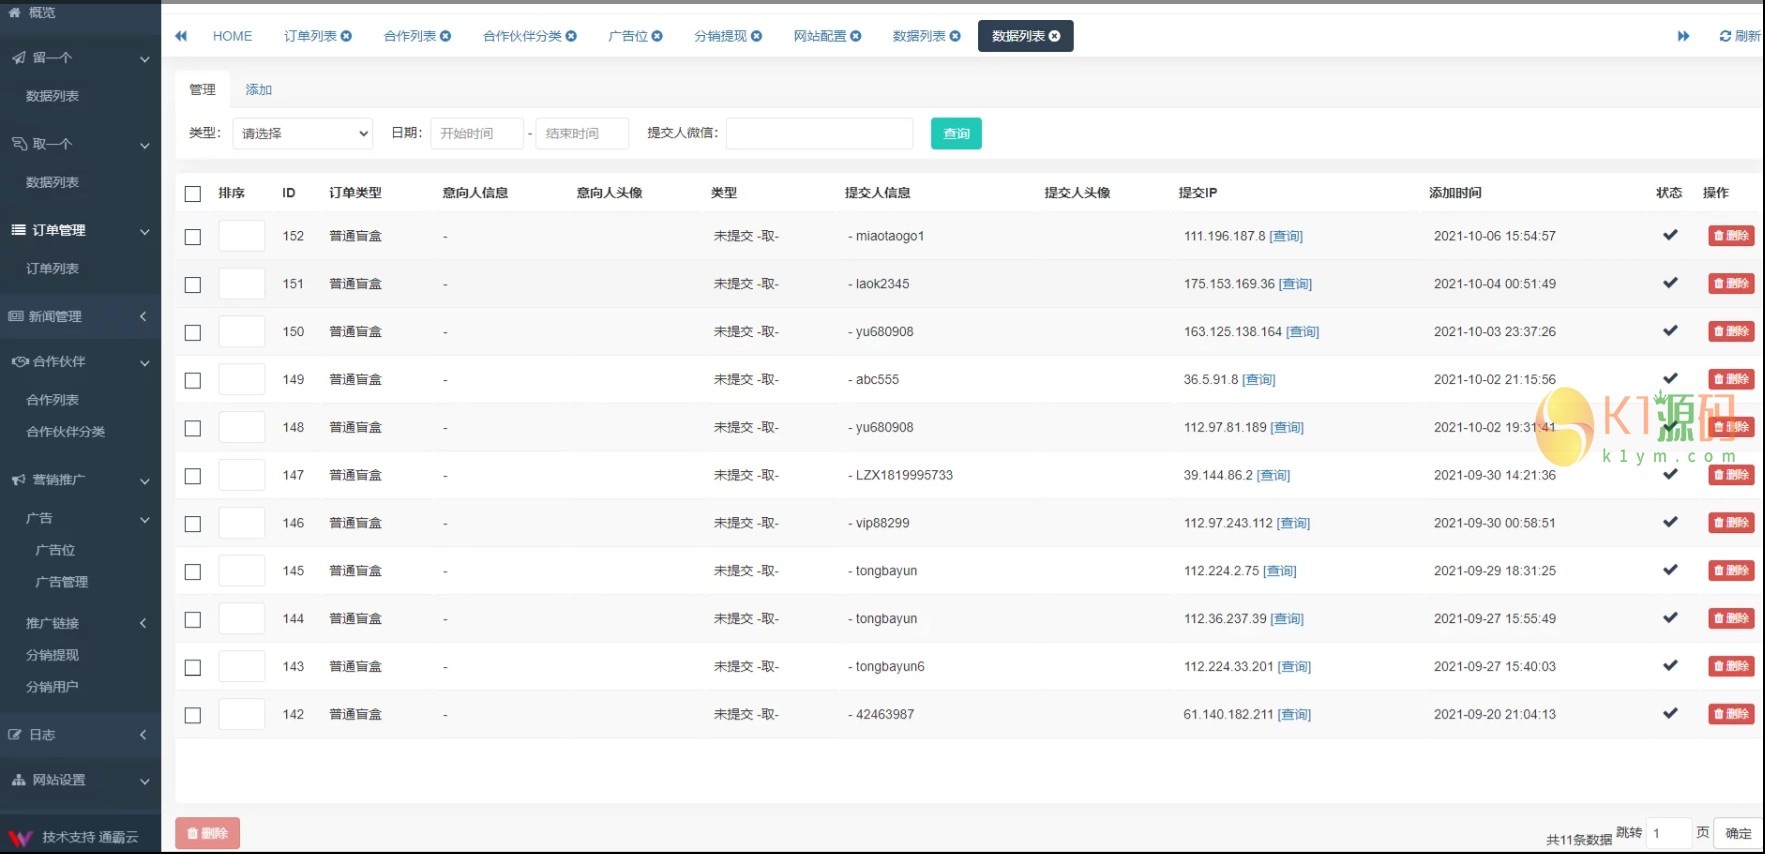The height and width of the screenshot is (854, 1765).
Task: Click the scroll tabs right double-arrow icon
Action: point(1683,36)
